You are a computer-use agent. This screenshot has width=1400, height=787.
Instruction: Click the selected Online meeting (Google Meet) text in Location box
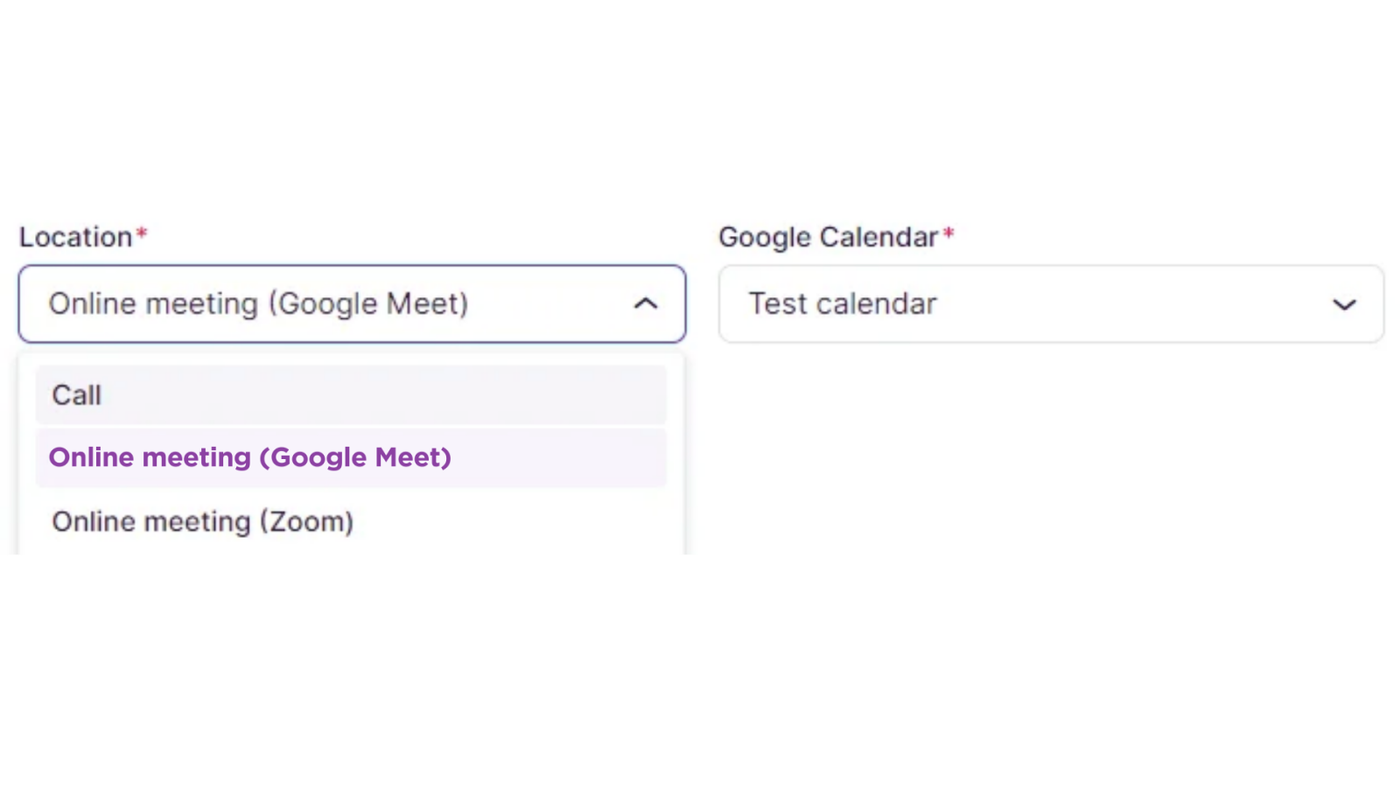tap(258, 304)
